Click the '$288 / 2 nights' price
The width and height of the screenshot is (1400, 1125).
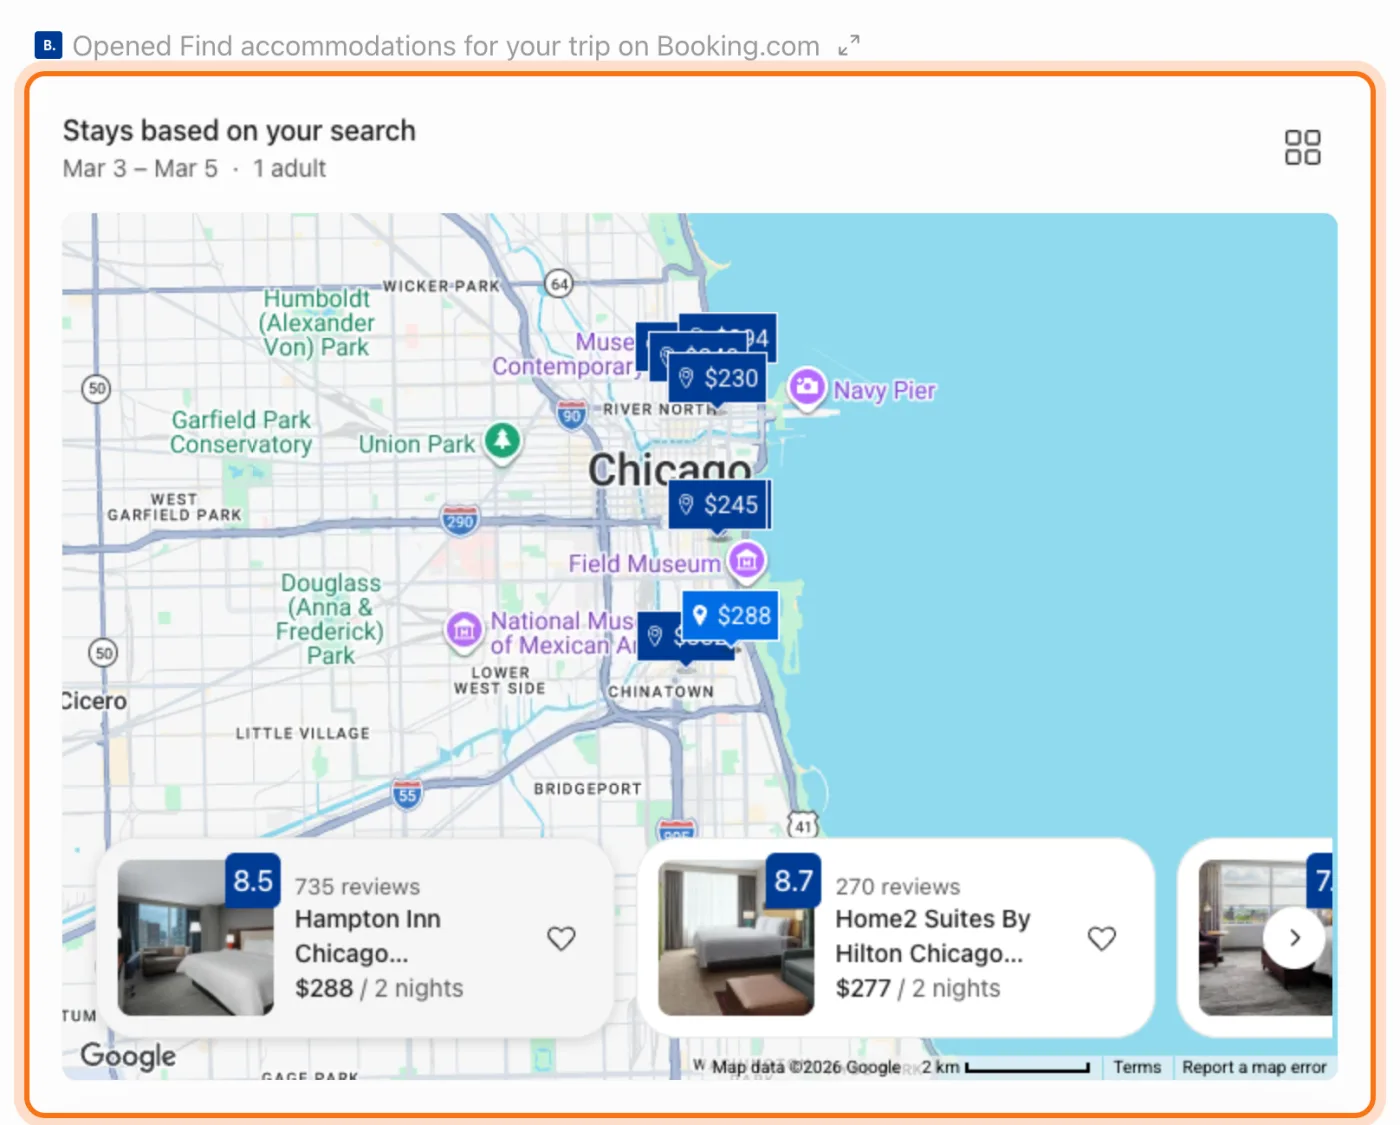pos(379,988)
